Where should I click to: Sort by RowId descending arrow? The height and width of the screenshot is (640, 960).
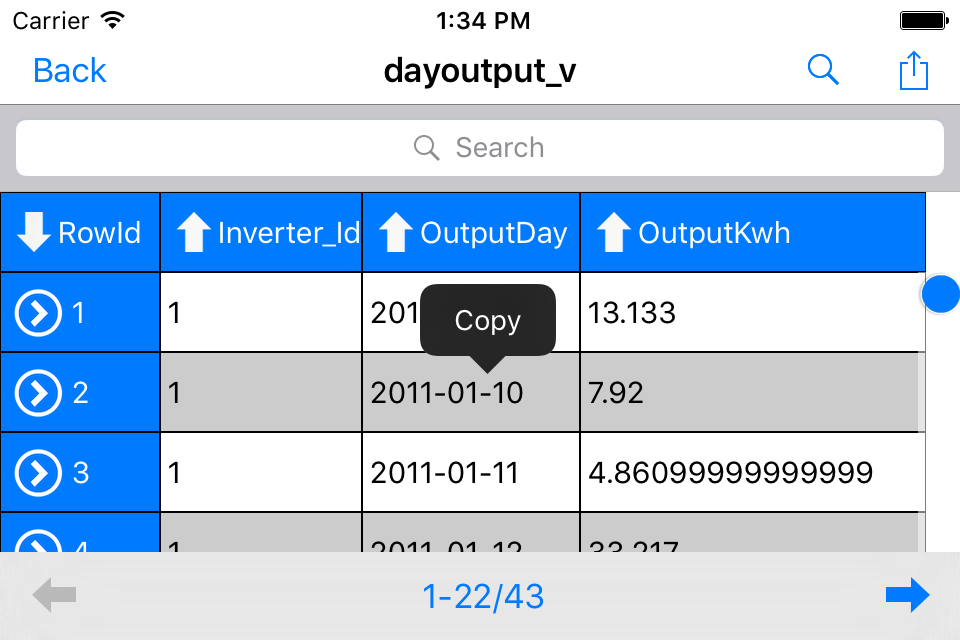tap(34, 233)
